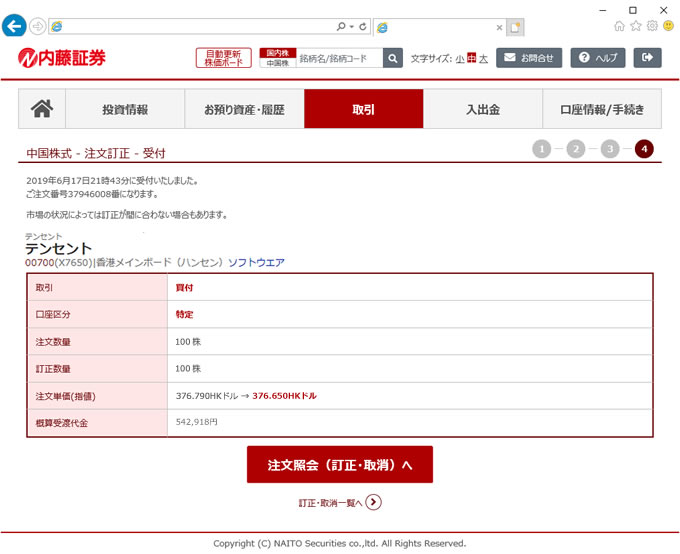Click the テンセント stock name heading
680x554 pixels.
click(58, 249)
